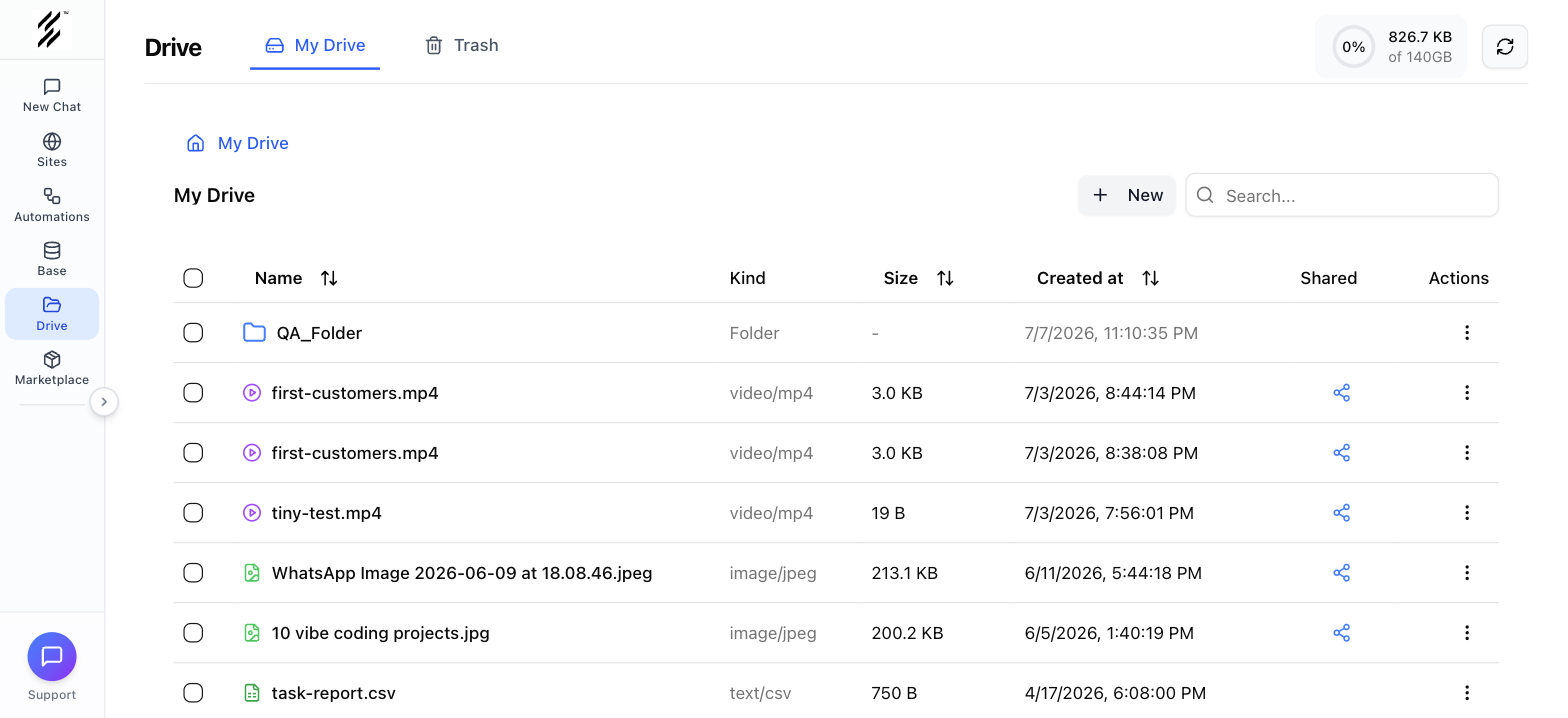The height and width of the screenshot is (718, 1568).
Task: Open Marketplace in sidebar
Action: point(52,368)
